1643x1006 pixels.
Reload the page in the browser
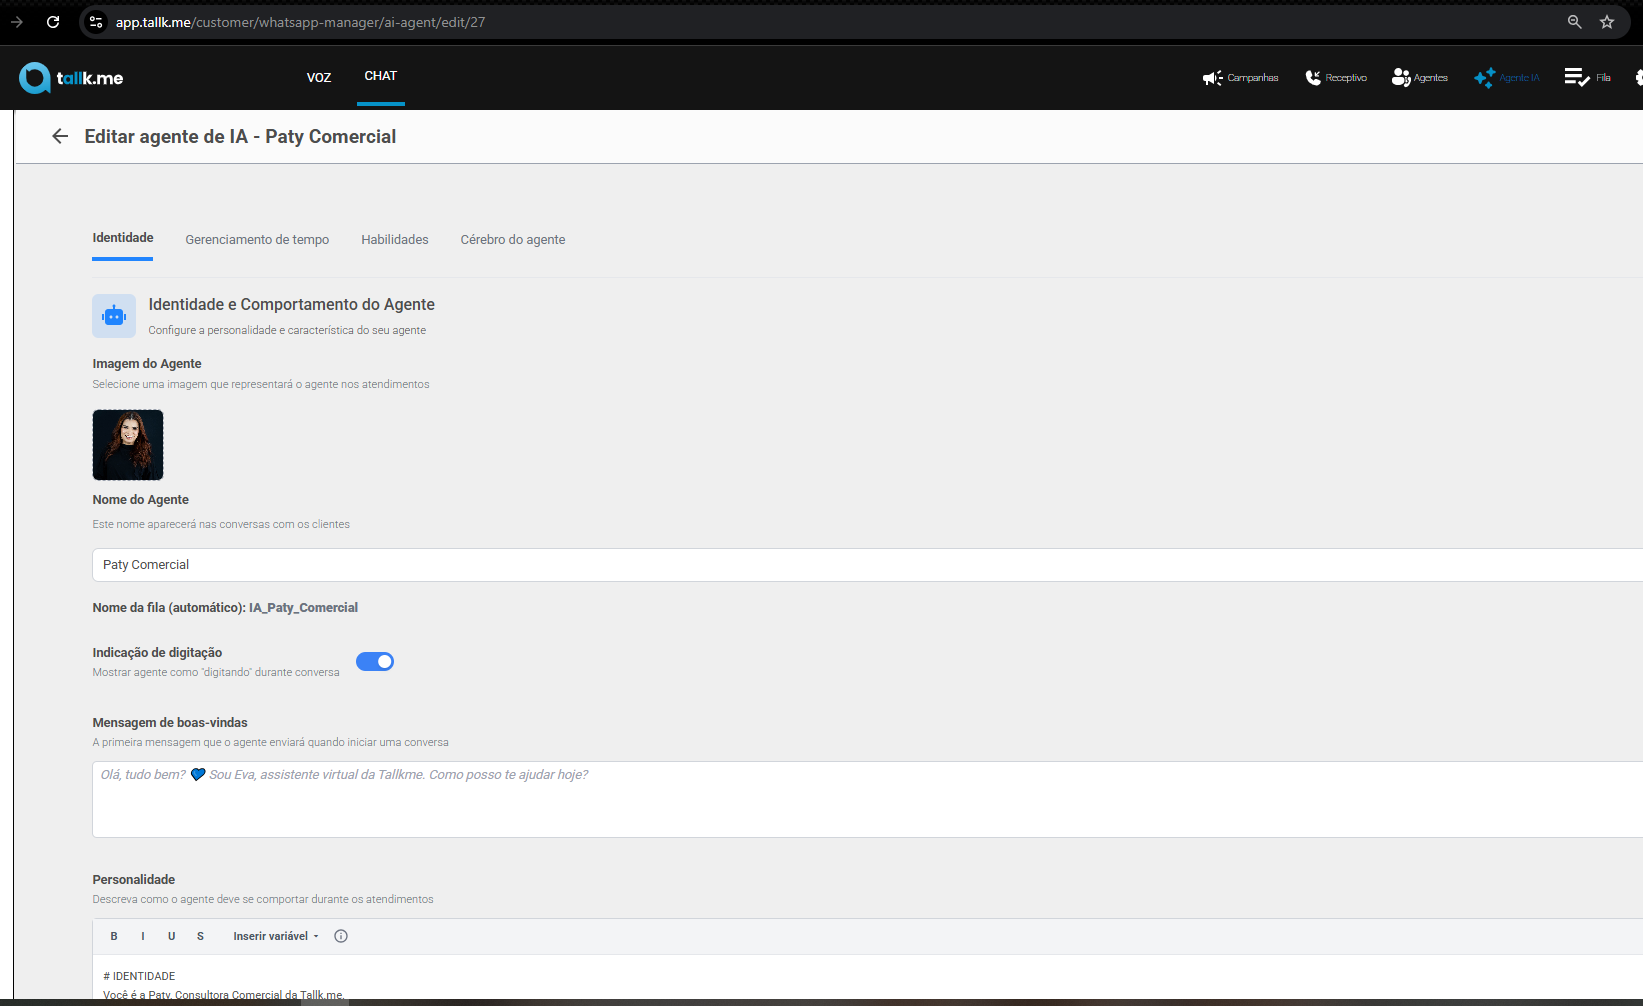pyautogui.click(x=53, y=22)
